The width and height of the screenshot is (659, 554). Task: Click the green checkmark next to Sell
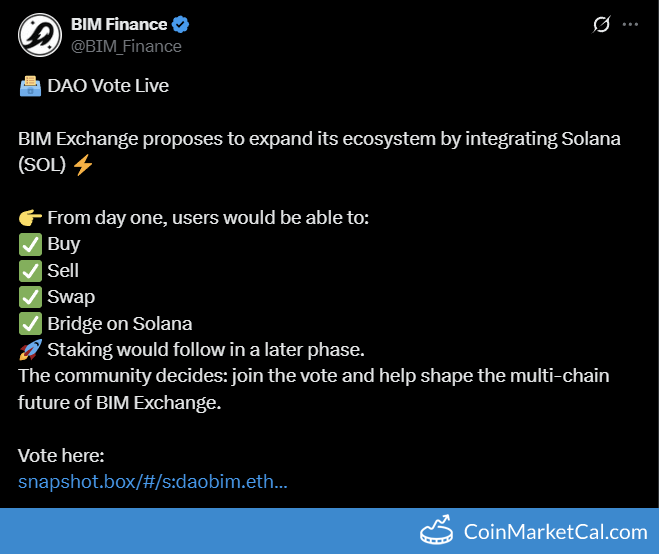(30, 271)
